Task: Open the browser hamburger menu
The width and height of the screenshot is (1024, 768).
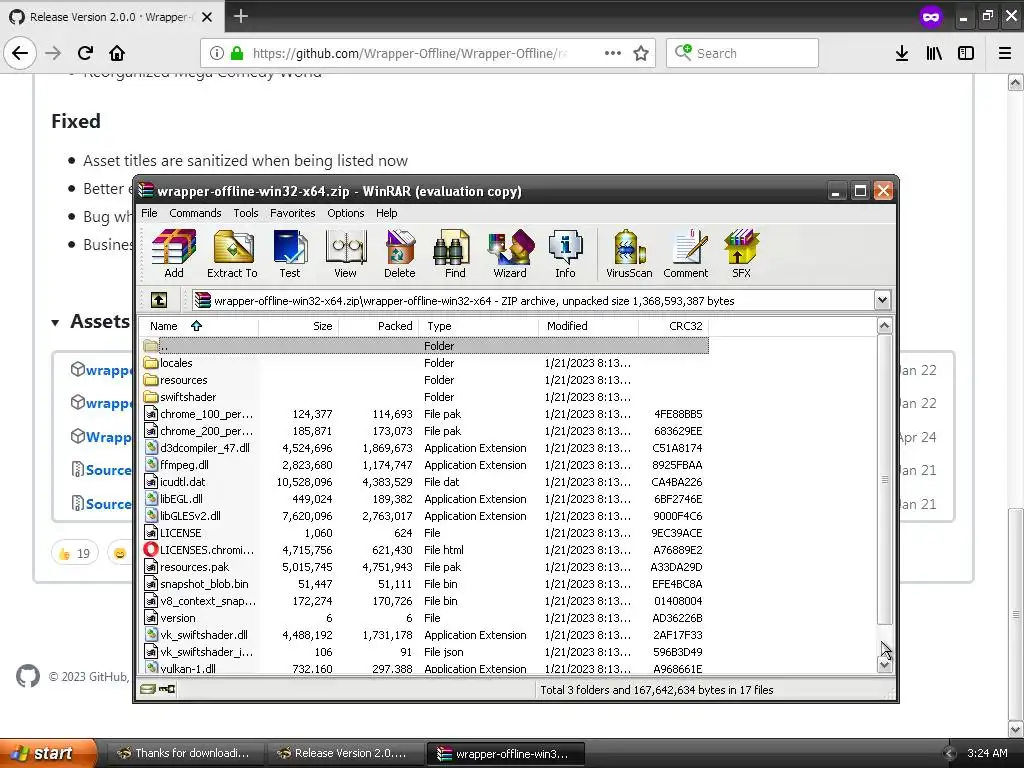Action: [1005, 54]
